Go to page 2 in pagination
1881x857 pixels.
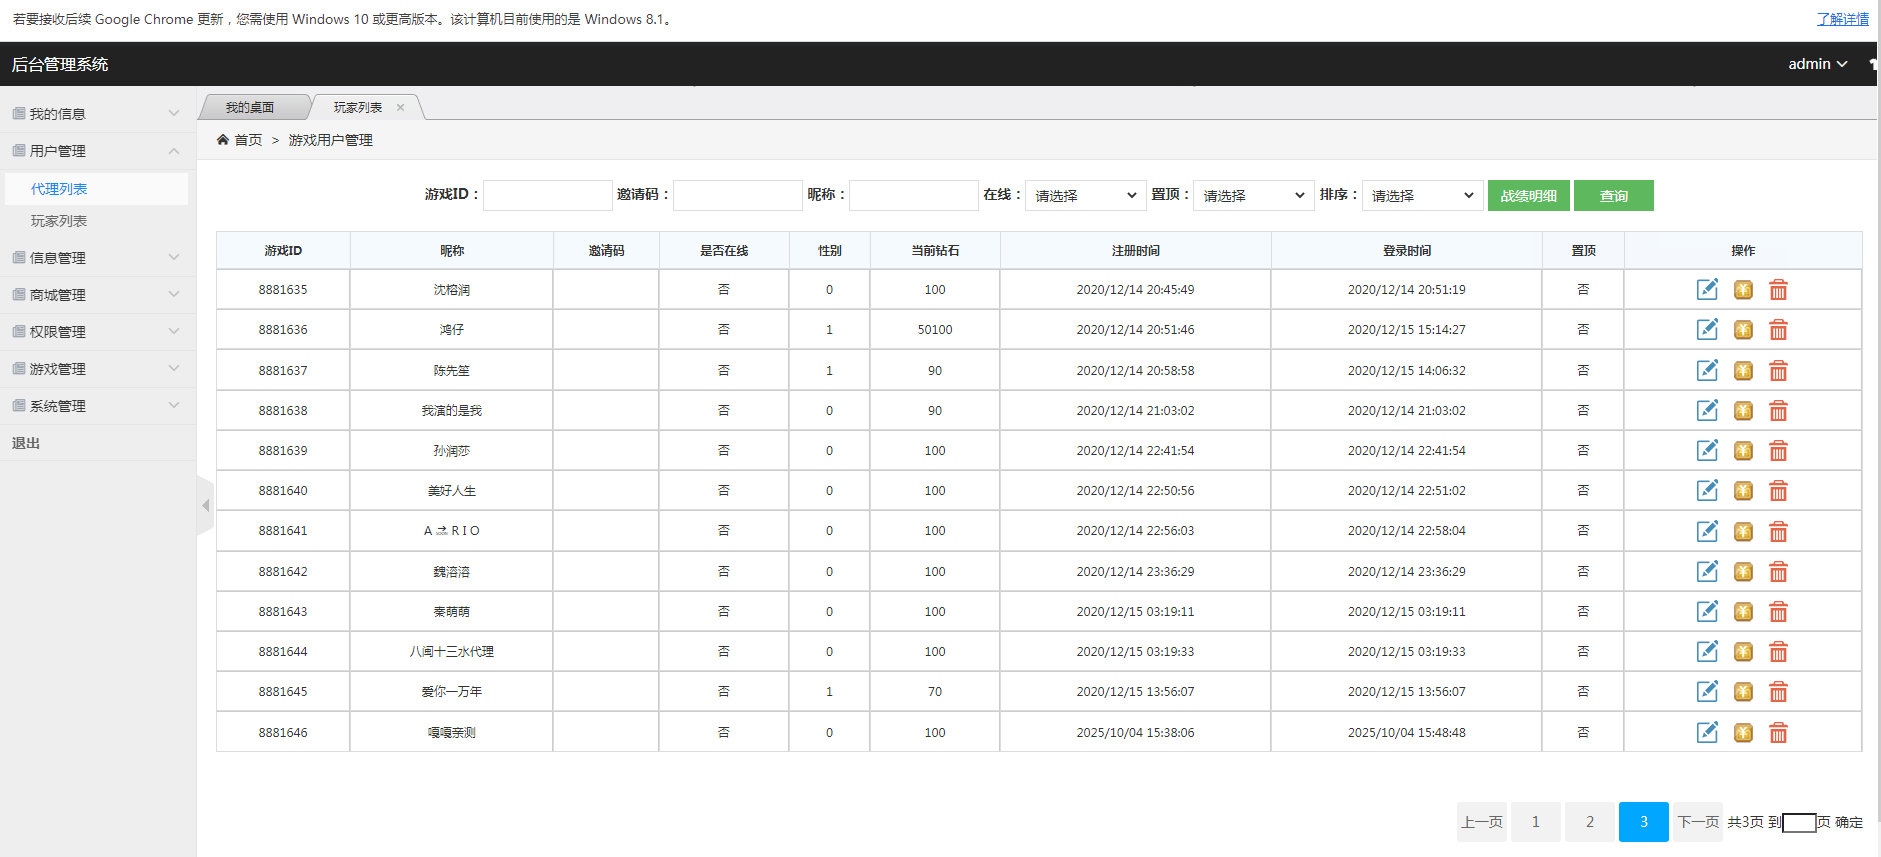(x=1589, y=822)
